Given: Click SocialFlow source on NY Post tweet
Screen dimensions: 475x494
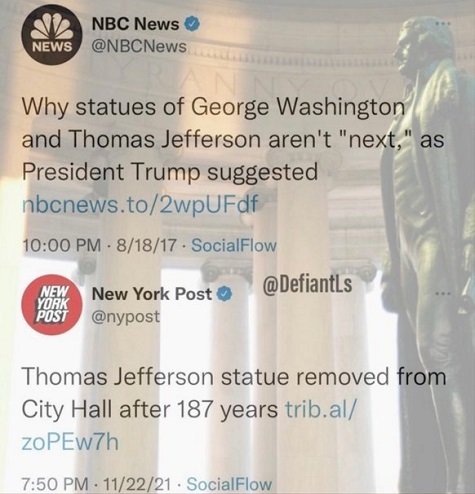Looking at the screenshot, I should (x=229, y=484).
